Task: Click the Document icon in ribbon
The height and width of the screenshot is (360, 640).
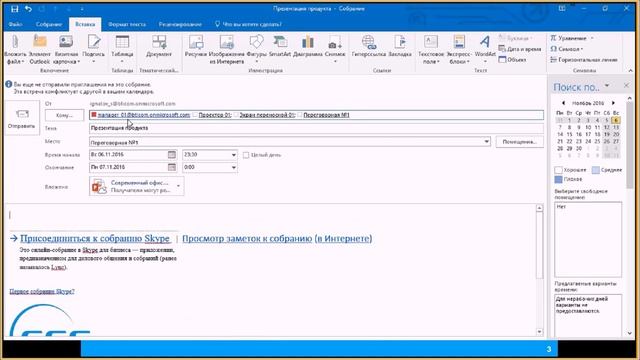Action: pyautogui.click(x=159, y=42)
